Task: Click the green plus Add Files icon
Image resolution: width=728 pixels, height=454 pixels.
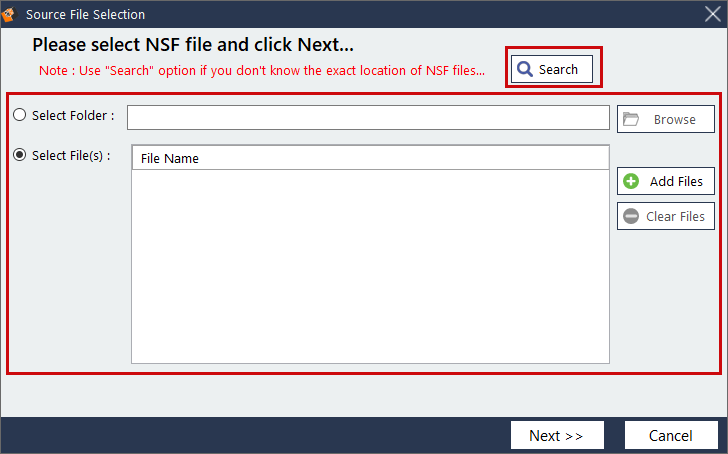Action: 631,182
